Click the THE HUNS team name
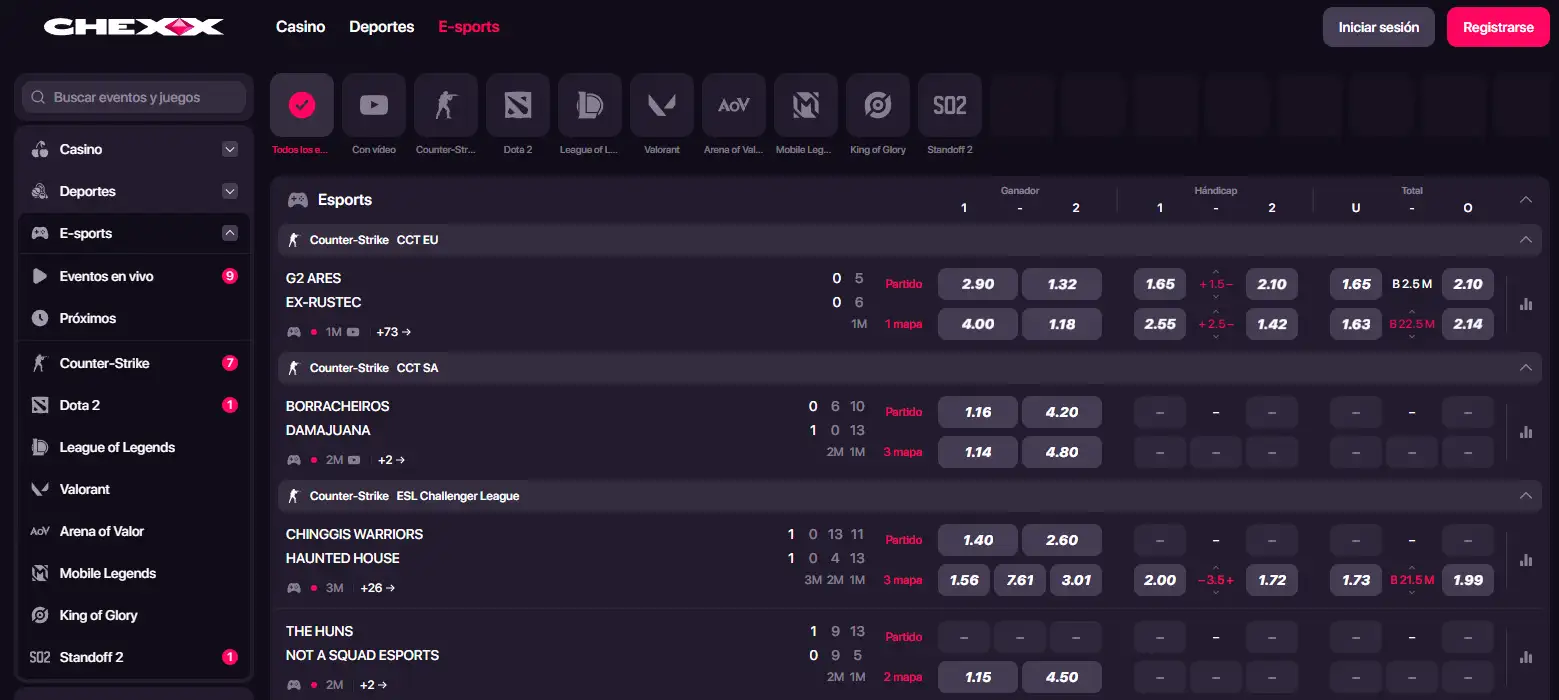 click(x=319, y=631)
